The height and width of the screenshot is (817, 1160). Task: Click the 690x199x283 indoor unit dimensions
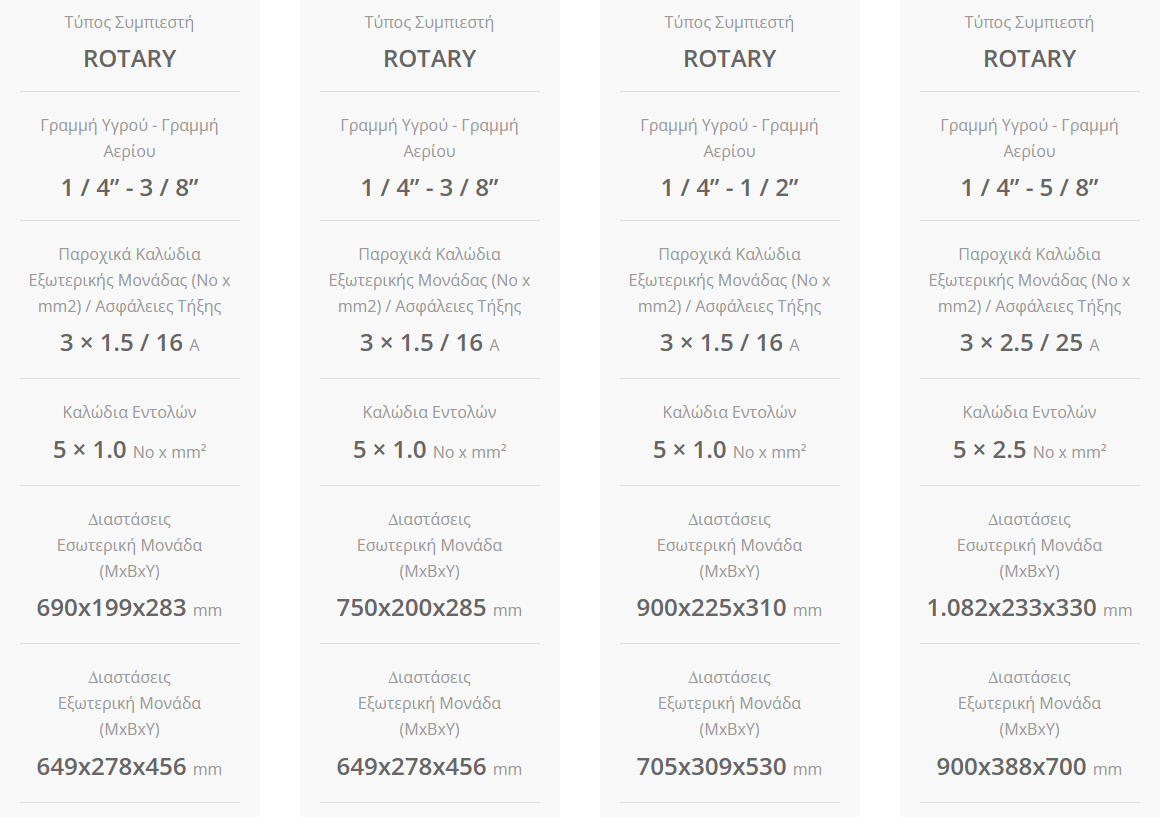pyautogui.click(x=111, y=608)
